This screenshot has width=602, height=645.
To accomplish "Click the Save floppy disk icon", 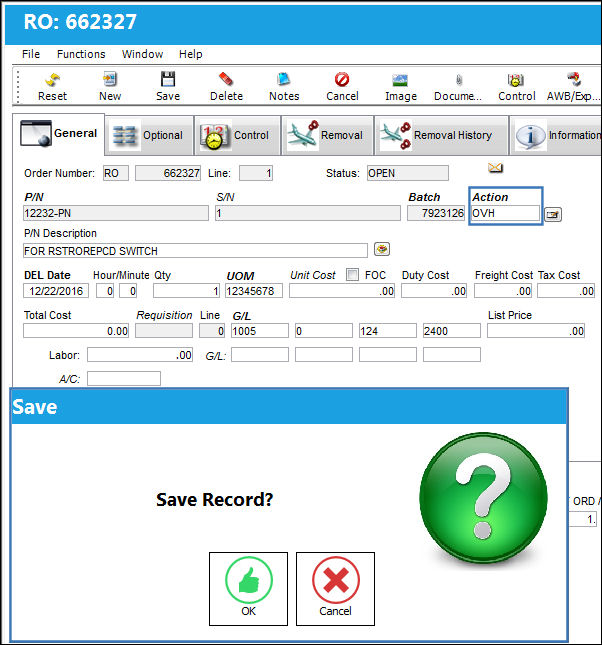I will (168, 87).
